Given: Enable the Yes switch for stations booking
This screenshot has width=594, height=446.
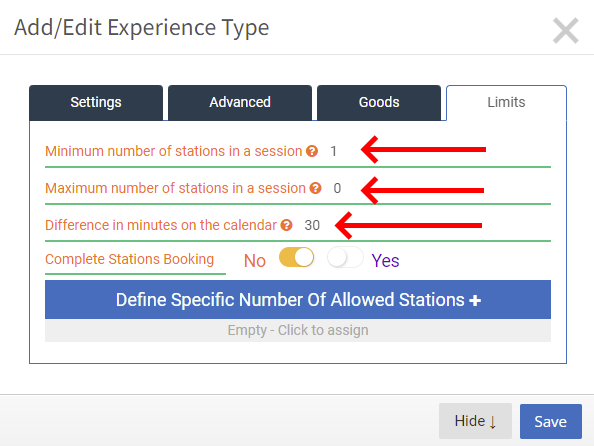Looking at the screenshot, I should coord(345,257).
